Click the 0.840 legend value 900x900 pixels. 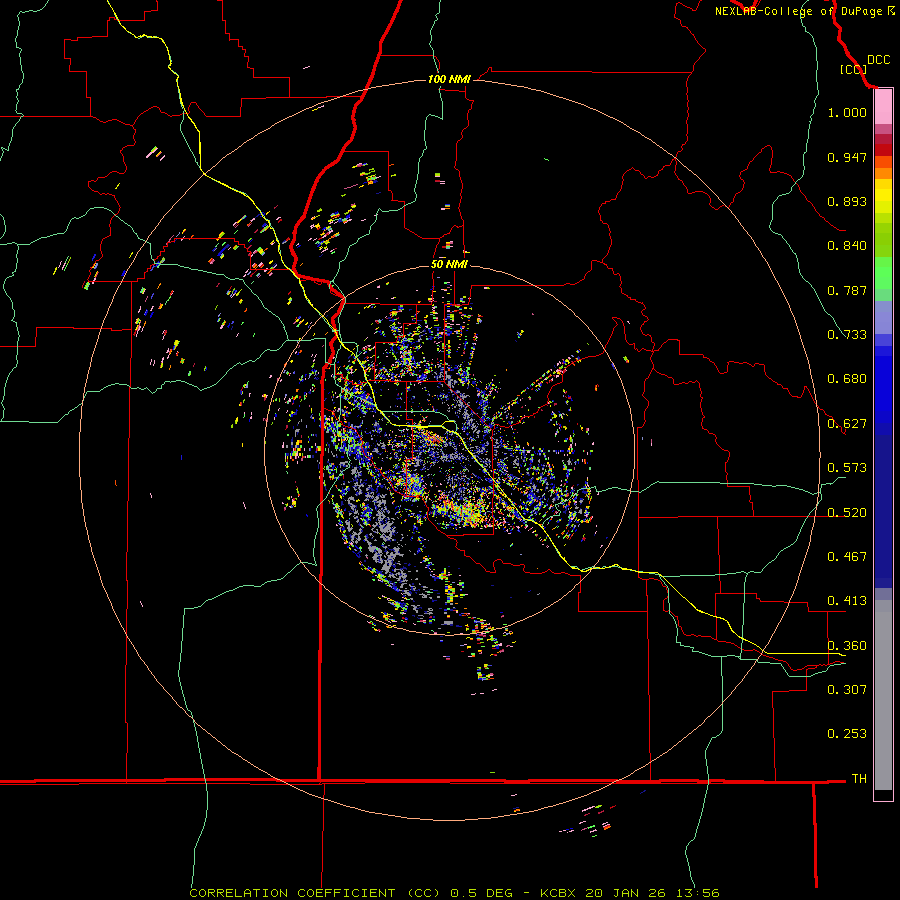[847, 246]
